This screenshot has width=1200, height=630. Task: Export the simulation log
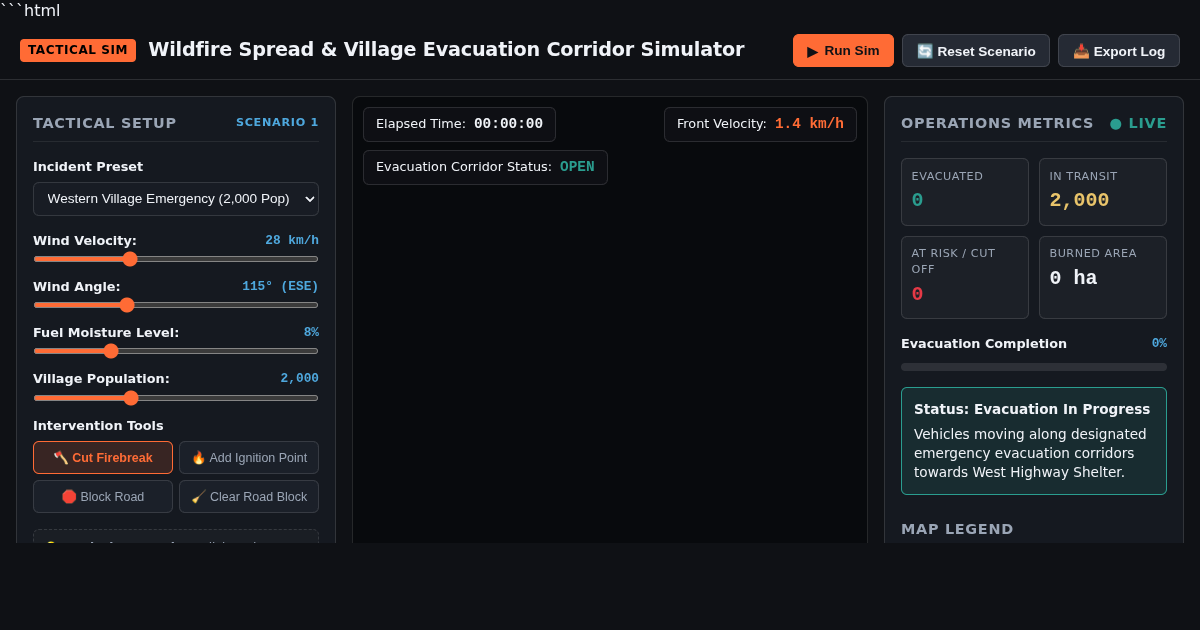pyautogui.click(x=1119, y=51)
